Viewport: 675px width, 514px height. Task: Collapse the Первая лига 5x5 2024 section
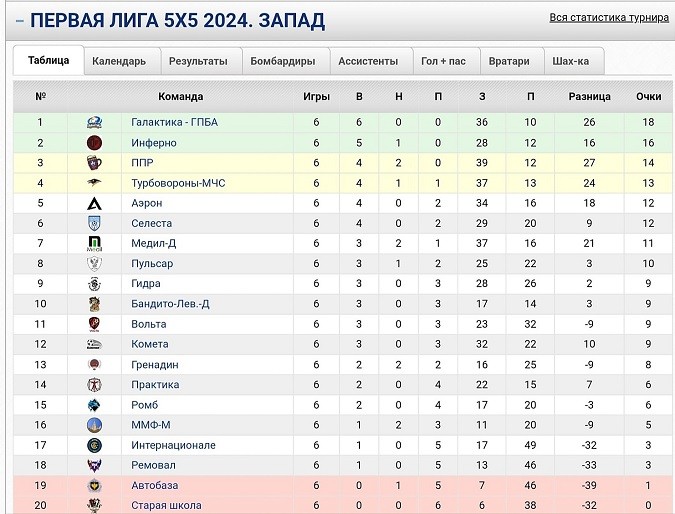[x=19, y=21]
